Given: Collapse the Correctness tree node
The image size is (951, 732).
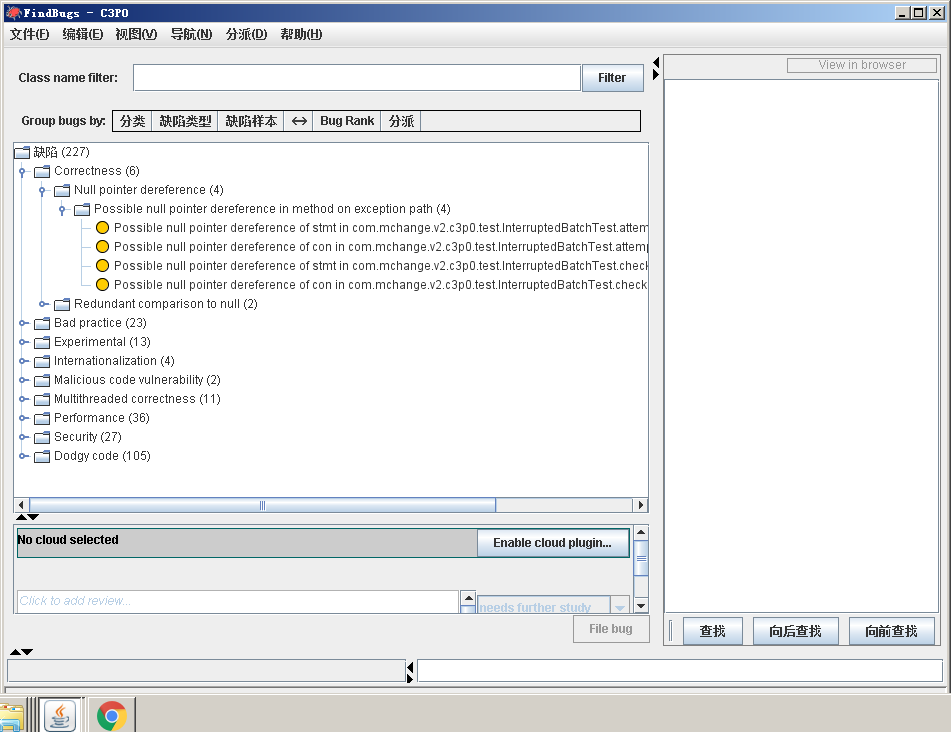Looking at the screenshot, I should pos(22,172).
